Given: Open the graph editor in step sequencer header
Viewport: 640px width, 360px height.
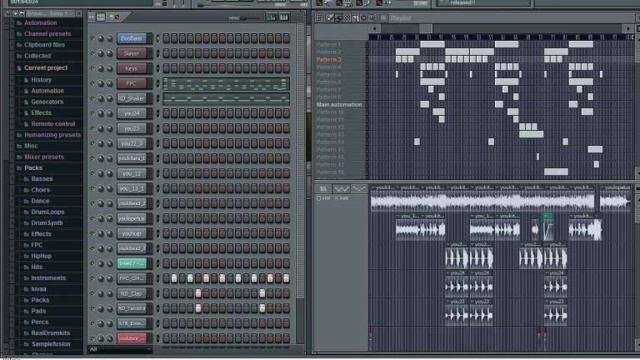Looking at the screenshot, I should (271, 17).
